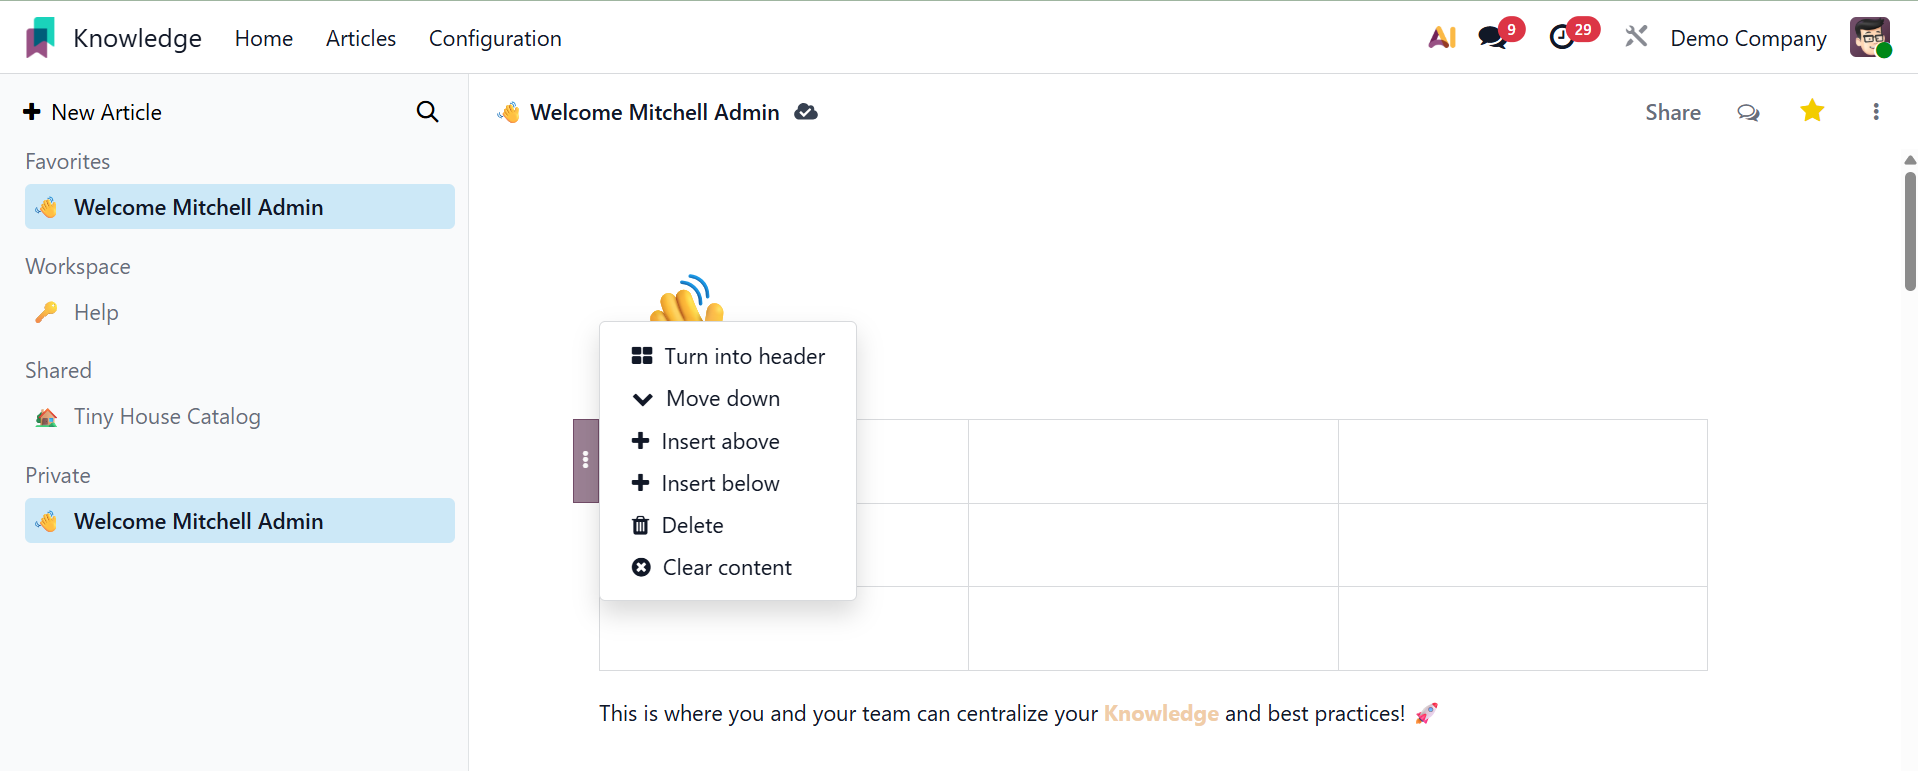Open the article comments chat icon

point(1748,112)
